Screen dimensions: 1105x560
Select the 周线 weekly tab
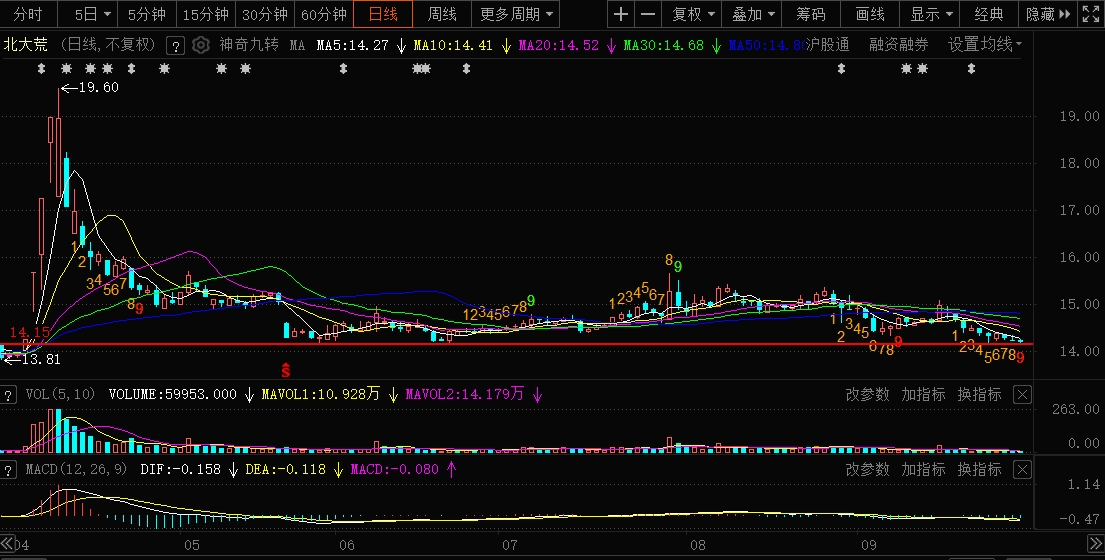click(443, 14)
